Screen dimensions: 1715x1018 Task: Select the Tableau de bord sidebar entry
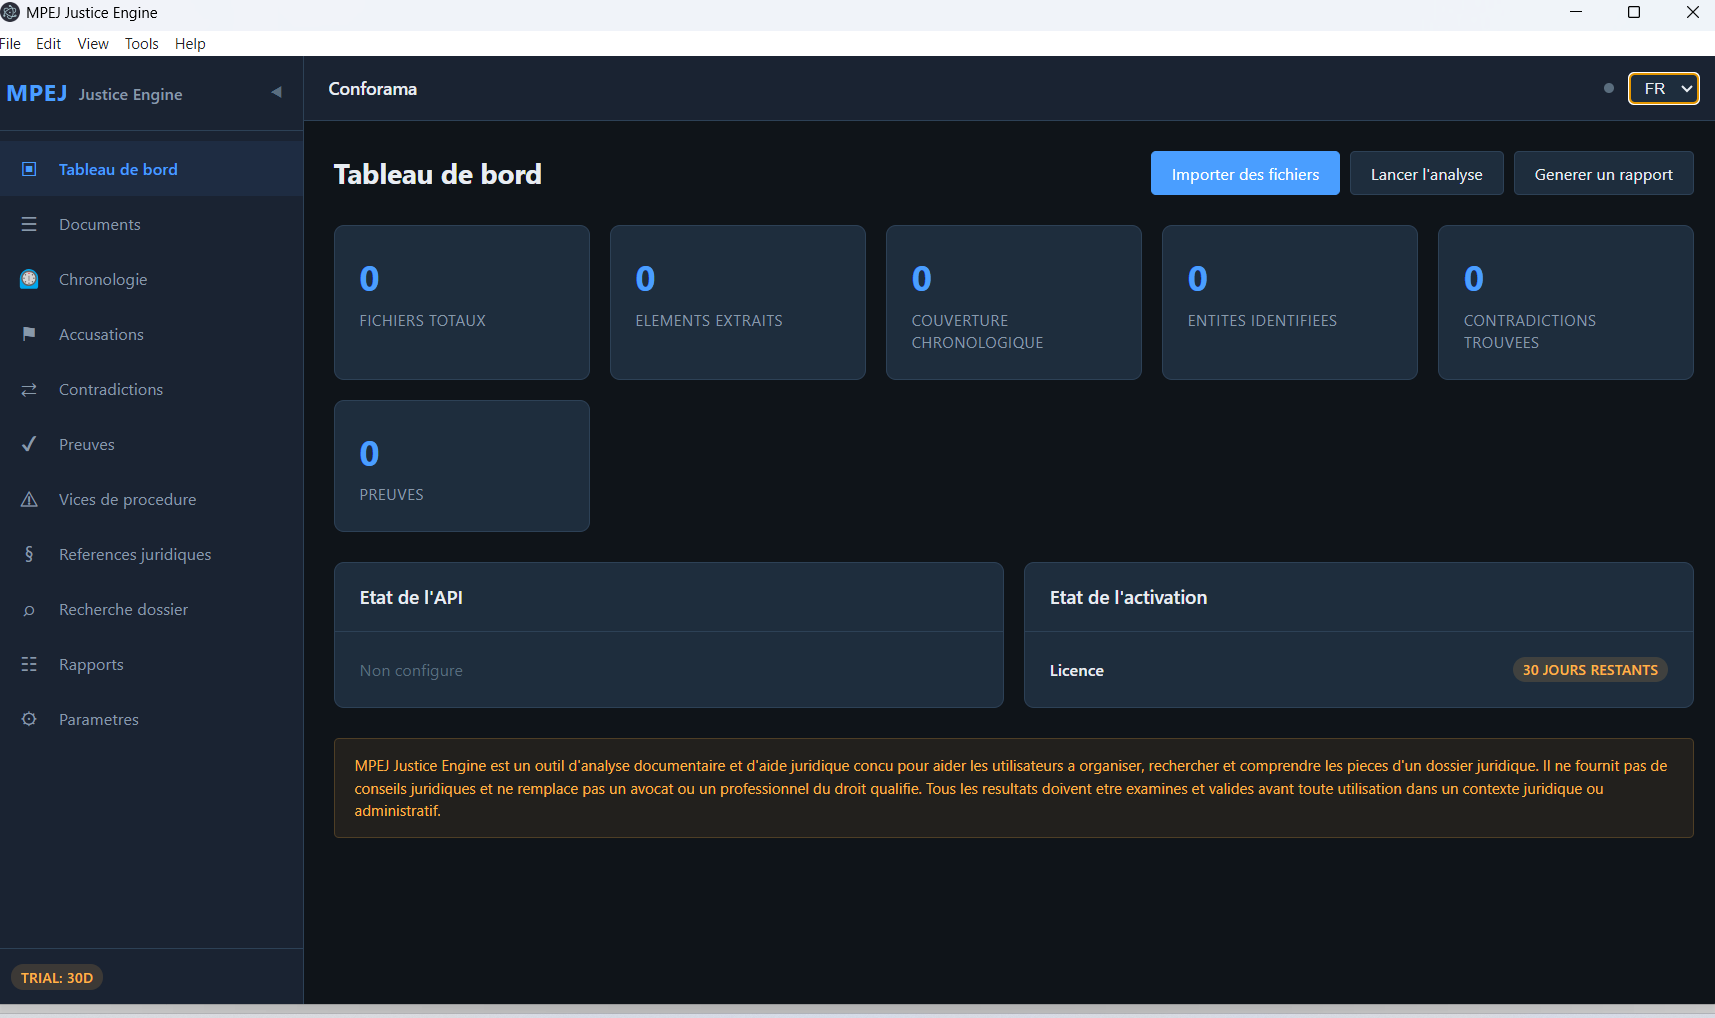[x=118, y=169]
